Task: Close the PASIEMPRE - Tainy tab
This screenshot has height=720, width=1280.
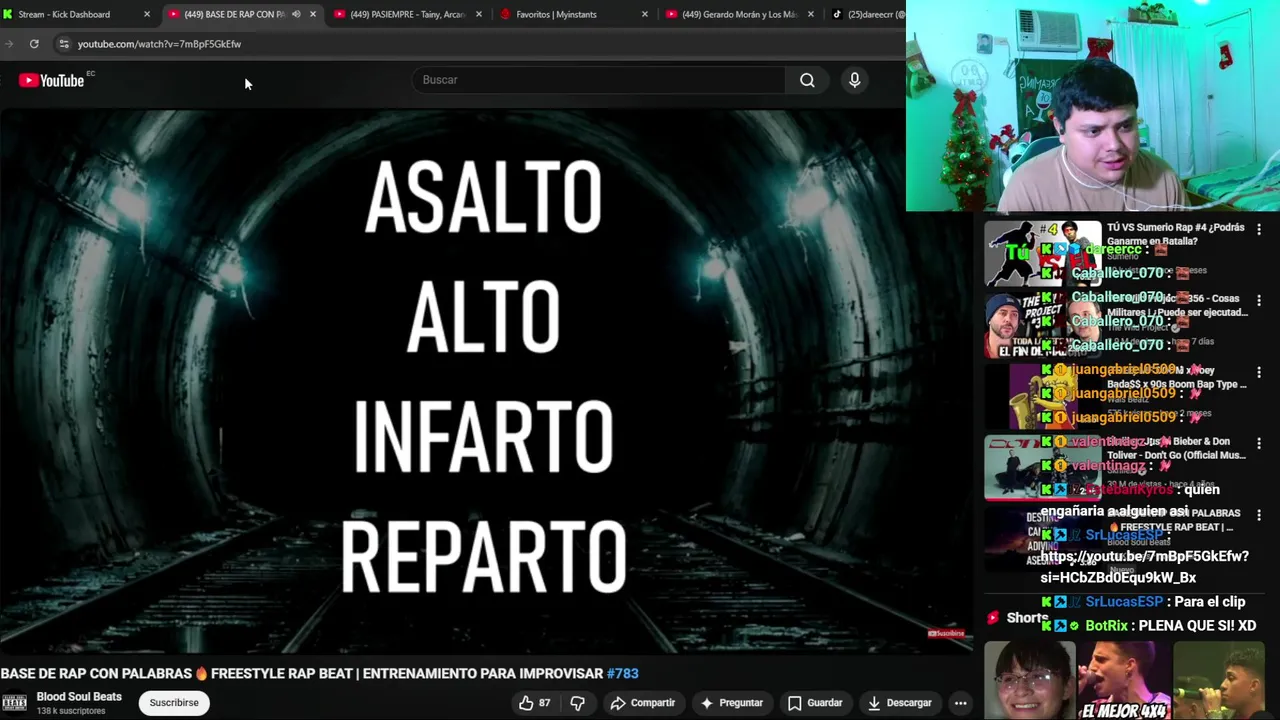Action: [479, 14]
